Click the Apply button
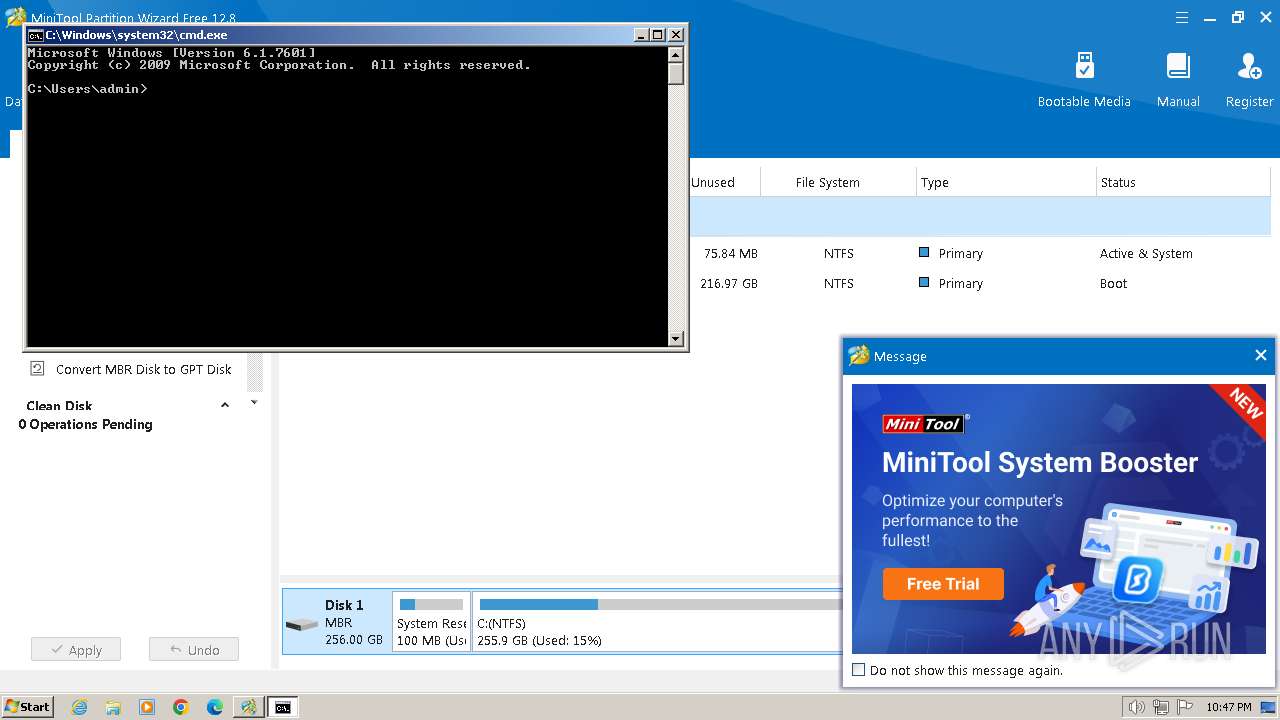 (x=76, y=650)
